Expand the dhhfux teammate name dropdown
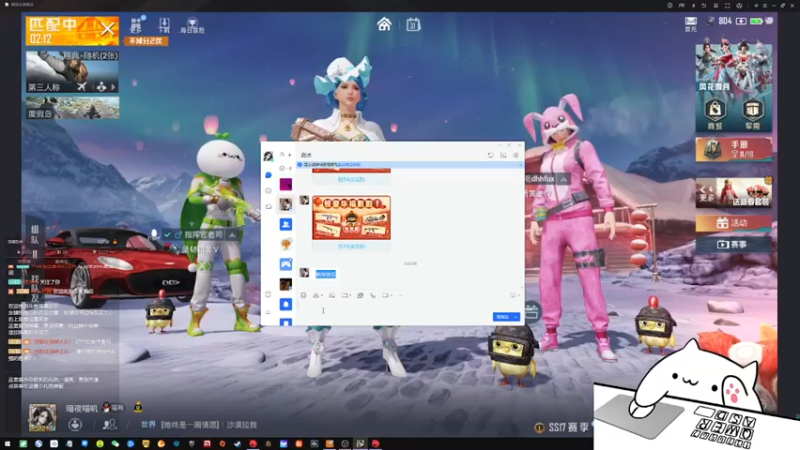 563,179
